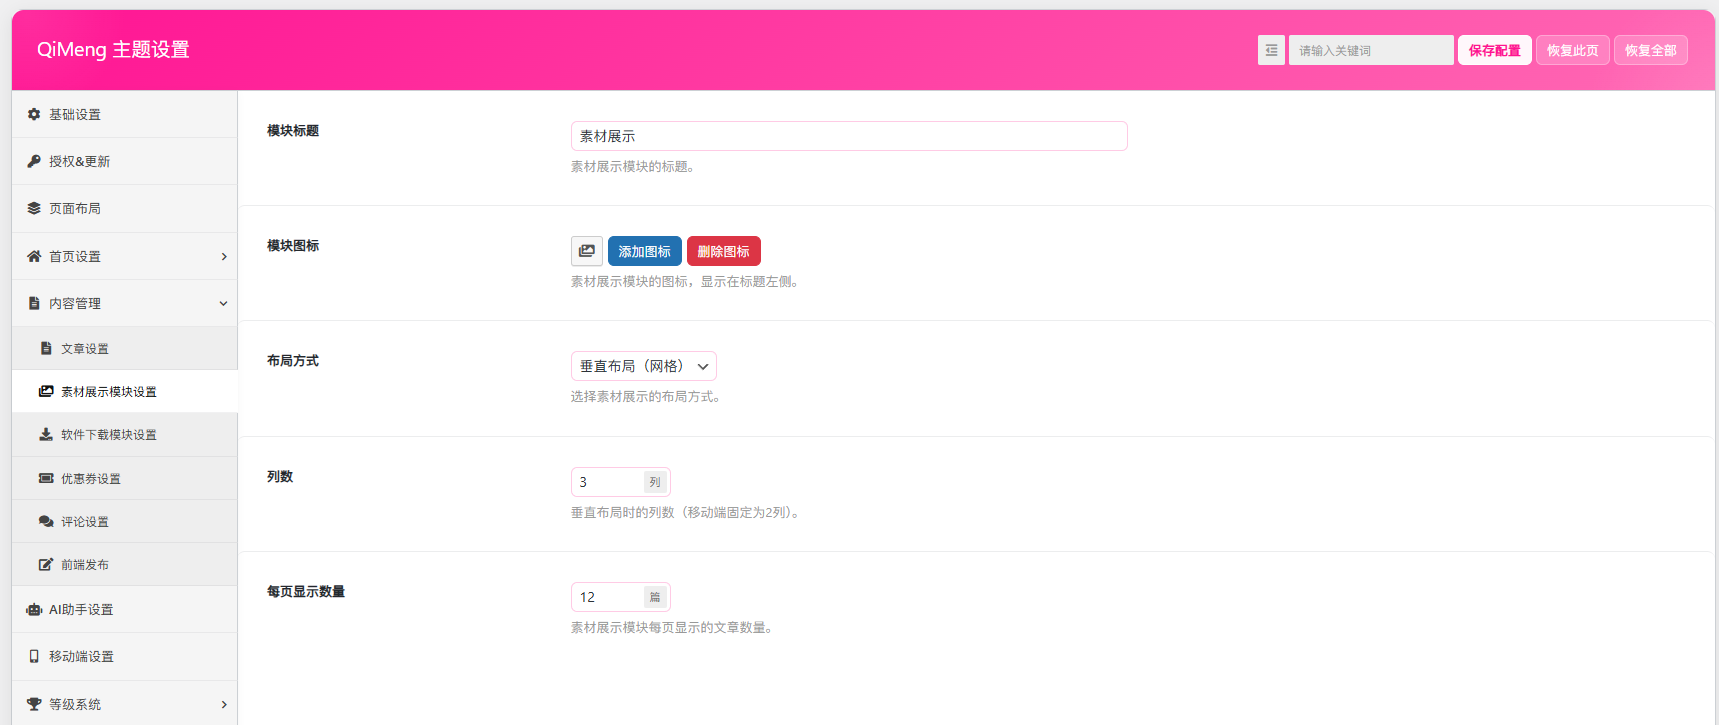Expand the 首页设置 submenu chevron
The width and height of the screenshot is (1719, 725).
[x=224, y=257]
